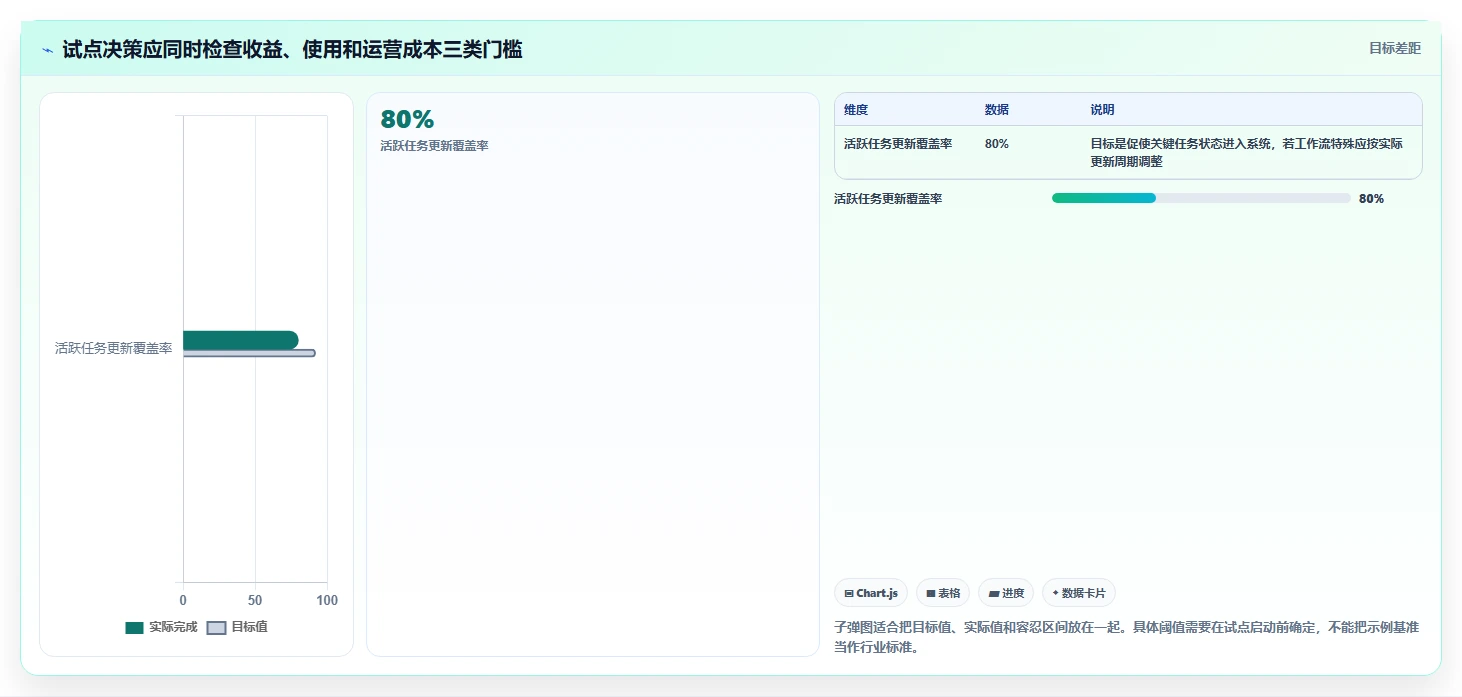Click the table description starting with 目标是促使关键任务

(x=1247, y=153)
